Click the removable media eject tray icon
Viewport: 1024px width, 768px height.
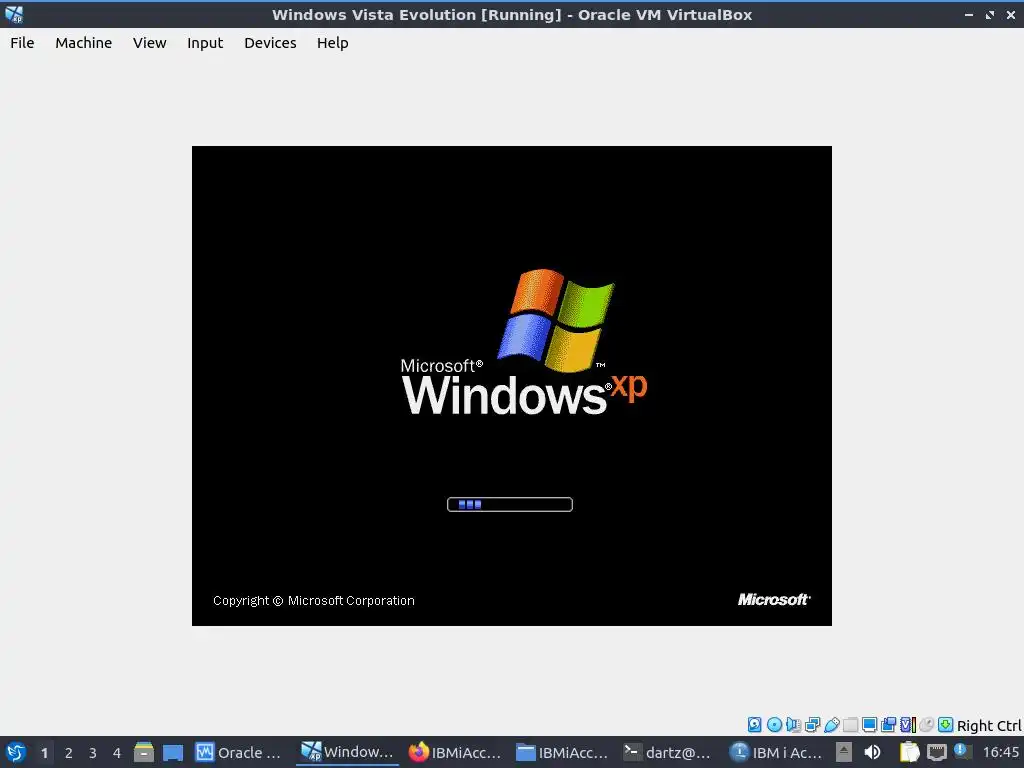click(844, 752)
